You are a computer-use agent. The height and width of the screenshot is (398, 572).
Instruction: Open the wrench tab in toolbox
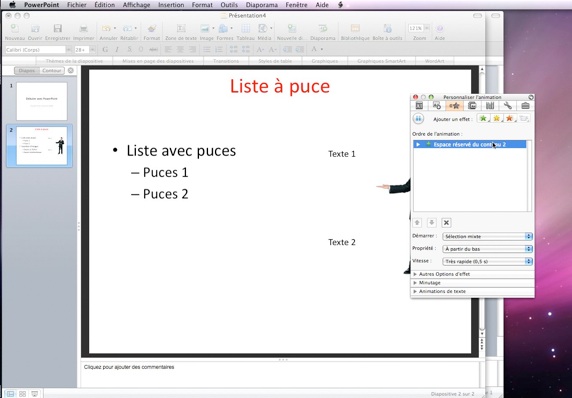click(507, 106)
